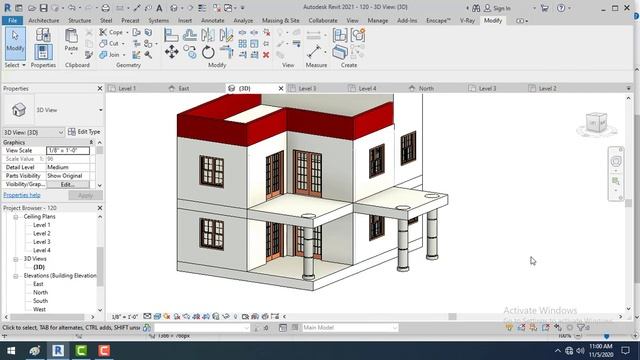Image resolution: width=640 pixels, height=360 pixels.
Task: Close the {3D} view tab
Action: pyautogui.click(x=281, y=88)
